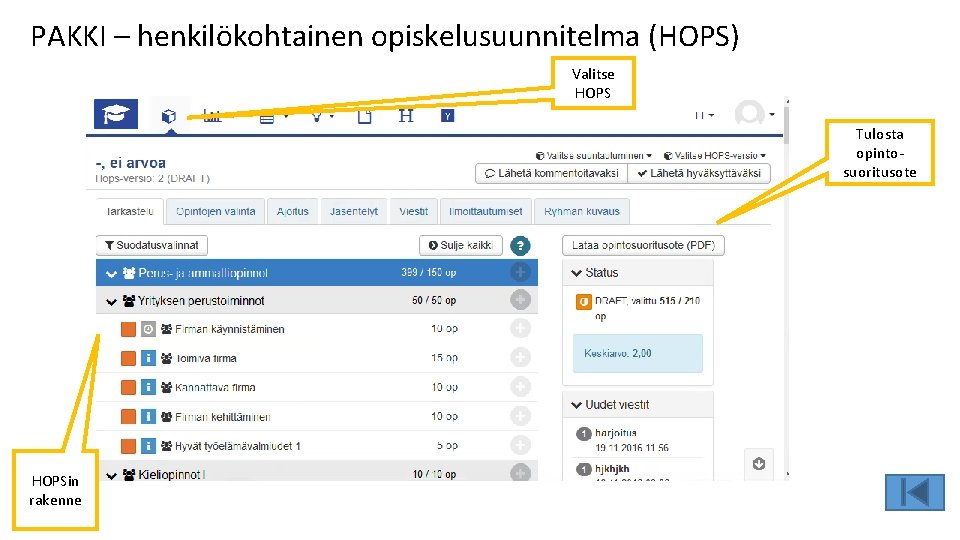960x540 pixels.
Task: Open the Valitse HOPS-versio dropdown
Action: click(715, 156)
